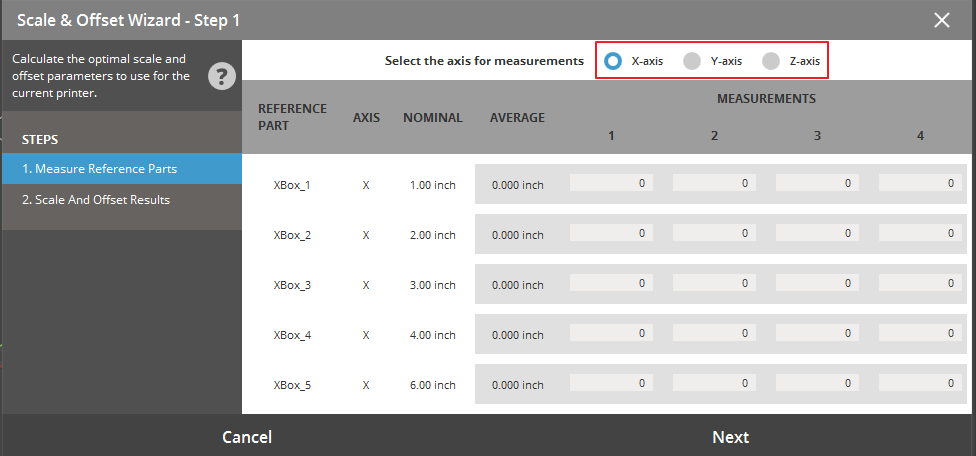Open step 1 Measure Reference Parts
This screenshot has width=976, height=456.
[x=121, y=169]
